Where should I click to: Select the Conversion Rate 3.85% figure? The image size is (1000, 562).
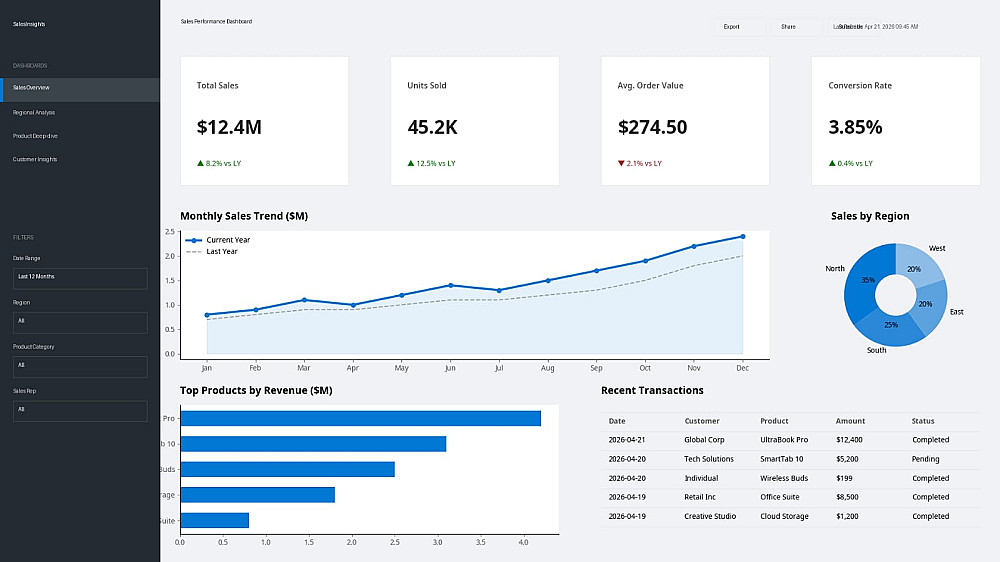tap(855, 128)
